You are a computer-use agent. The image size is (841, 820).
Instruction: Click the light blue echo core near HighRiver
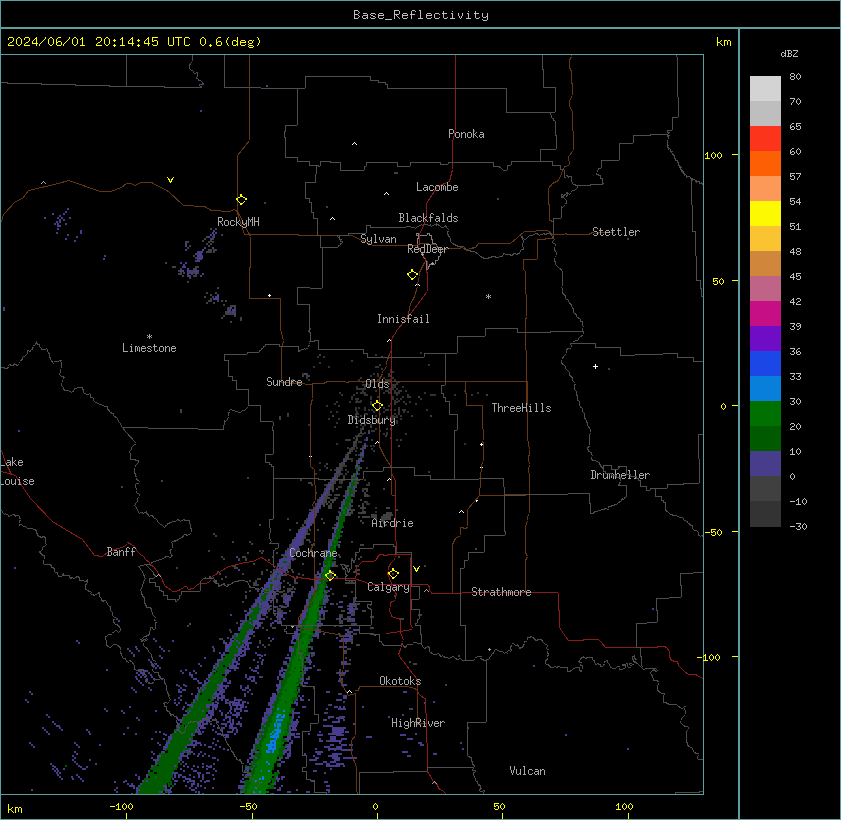(276, 733)
